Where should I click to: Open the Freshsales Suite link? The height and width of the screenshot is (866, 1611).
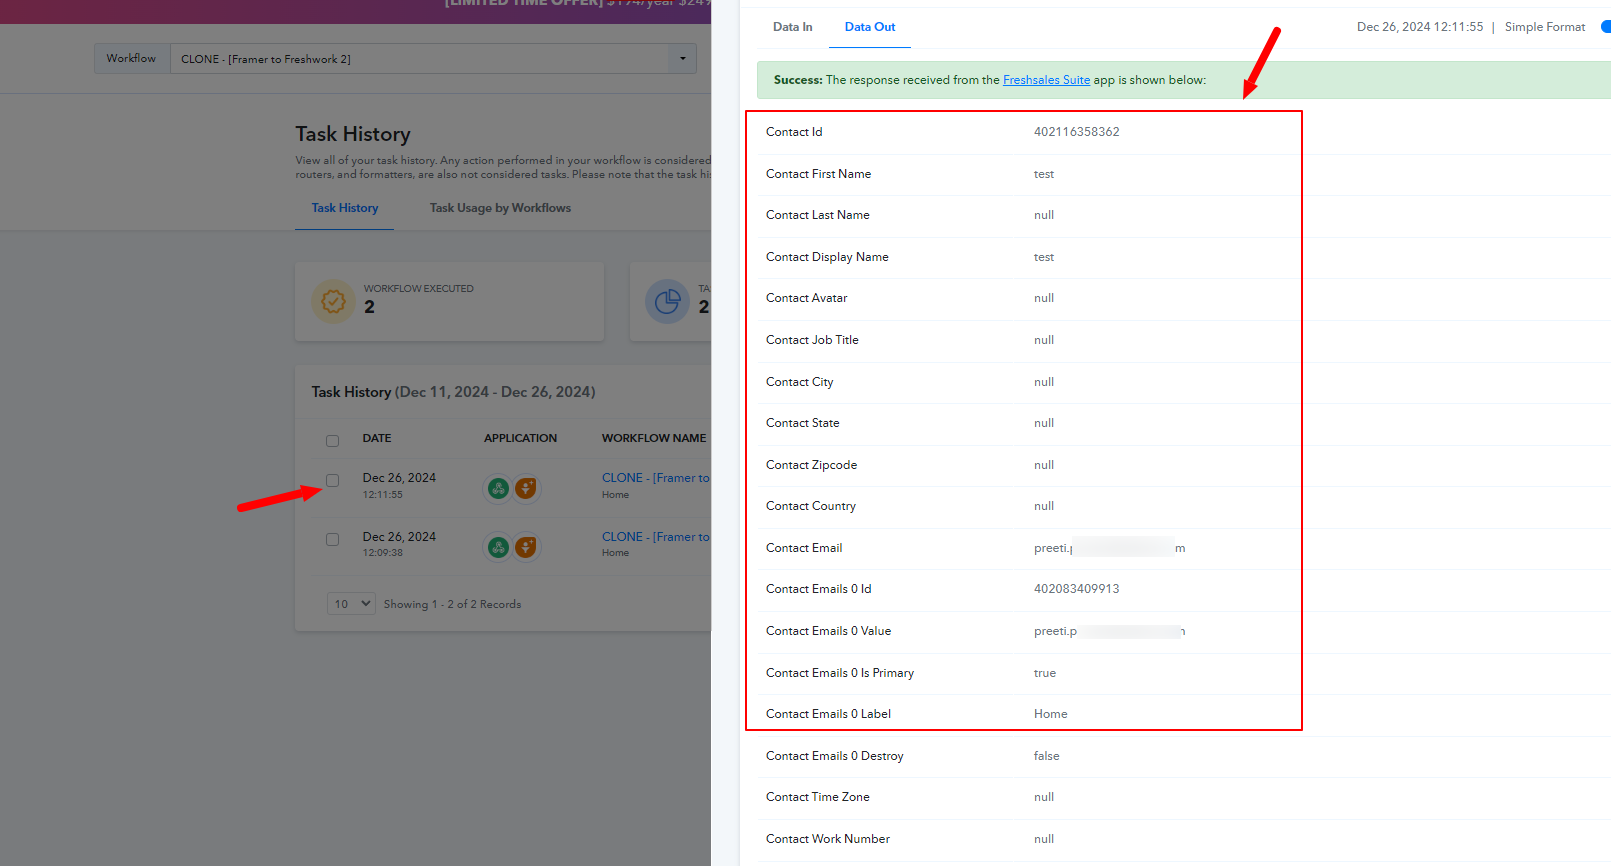1046,80
